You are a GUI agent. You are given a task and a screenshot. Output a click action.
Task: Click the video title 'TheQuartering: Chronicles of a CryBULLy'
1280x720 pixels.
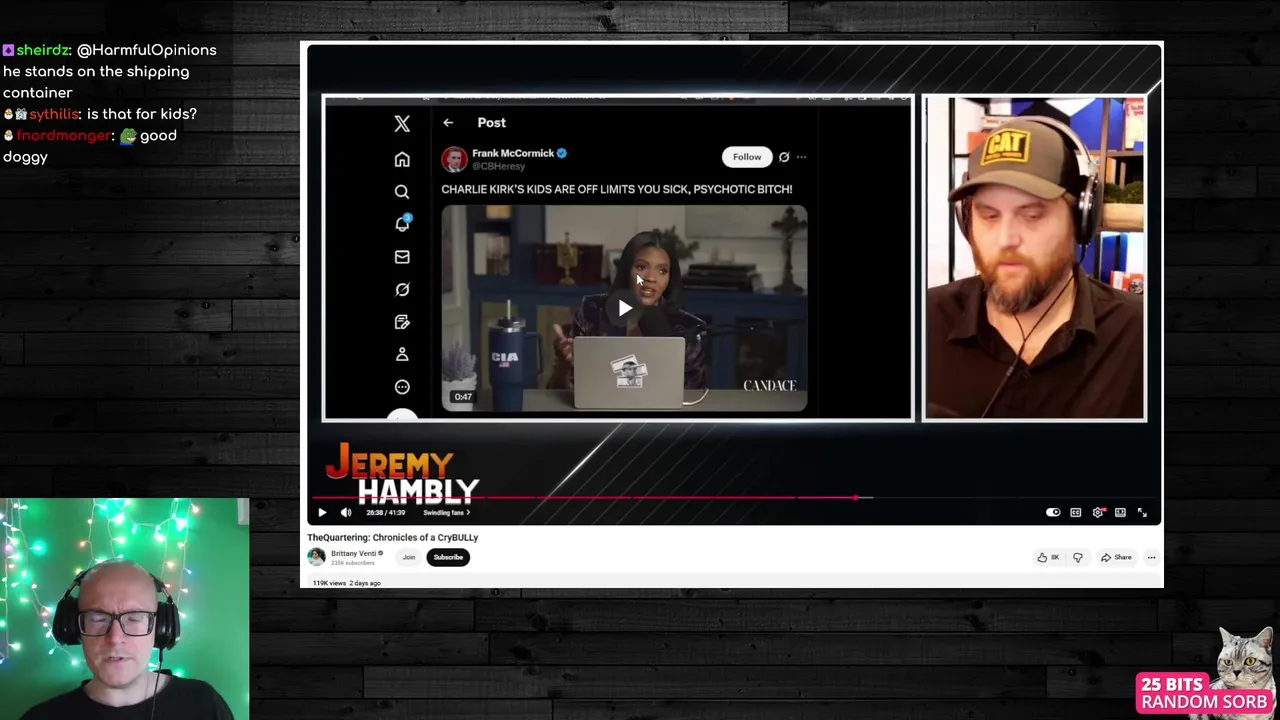(x=393, y=537)
